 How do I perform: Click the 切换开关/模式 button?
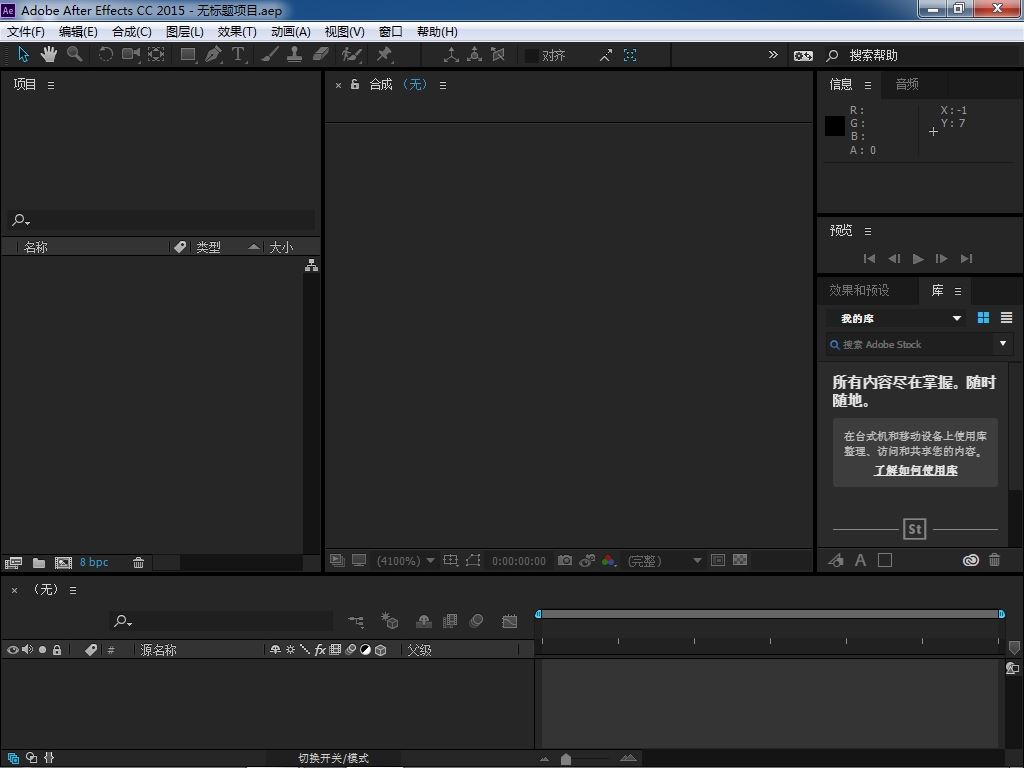[334, 758]
